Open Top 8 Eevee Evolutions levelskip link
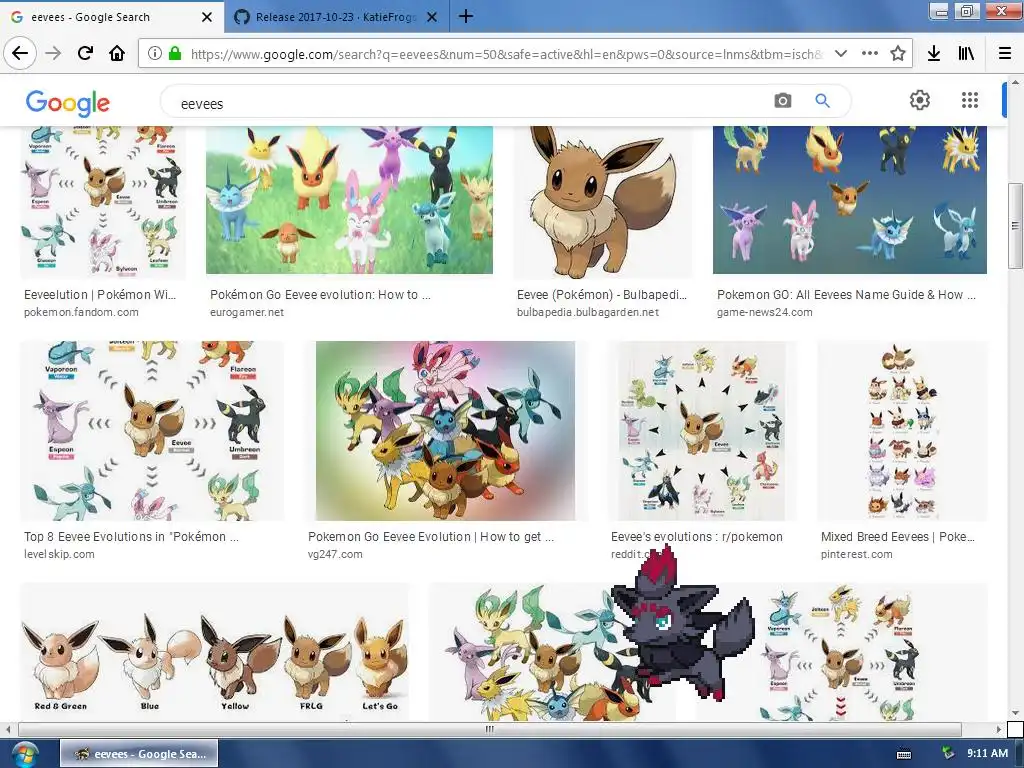1024x768 pixels. [x=131, y=537]
